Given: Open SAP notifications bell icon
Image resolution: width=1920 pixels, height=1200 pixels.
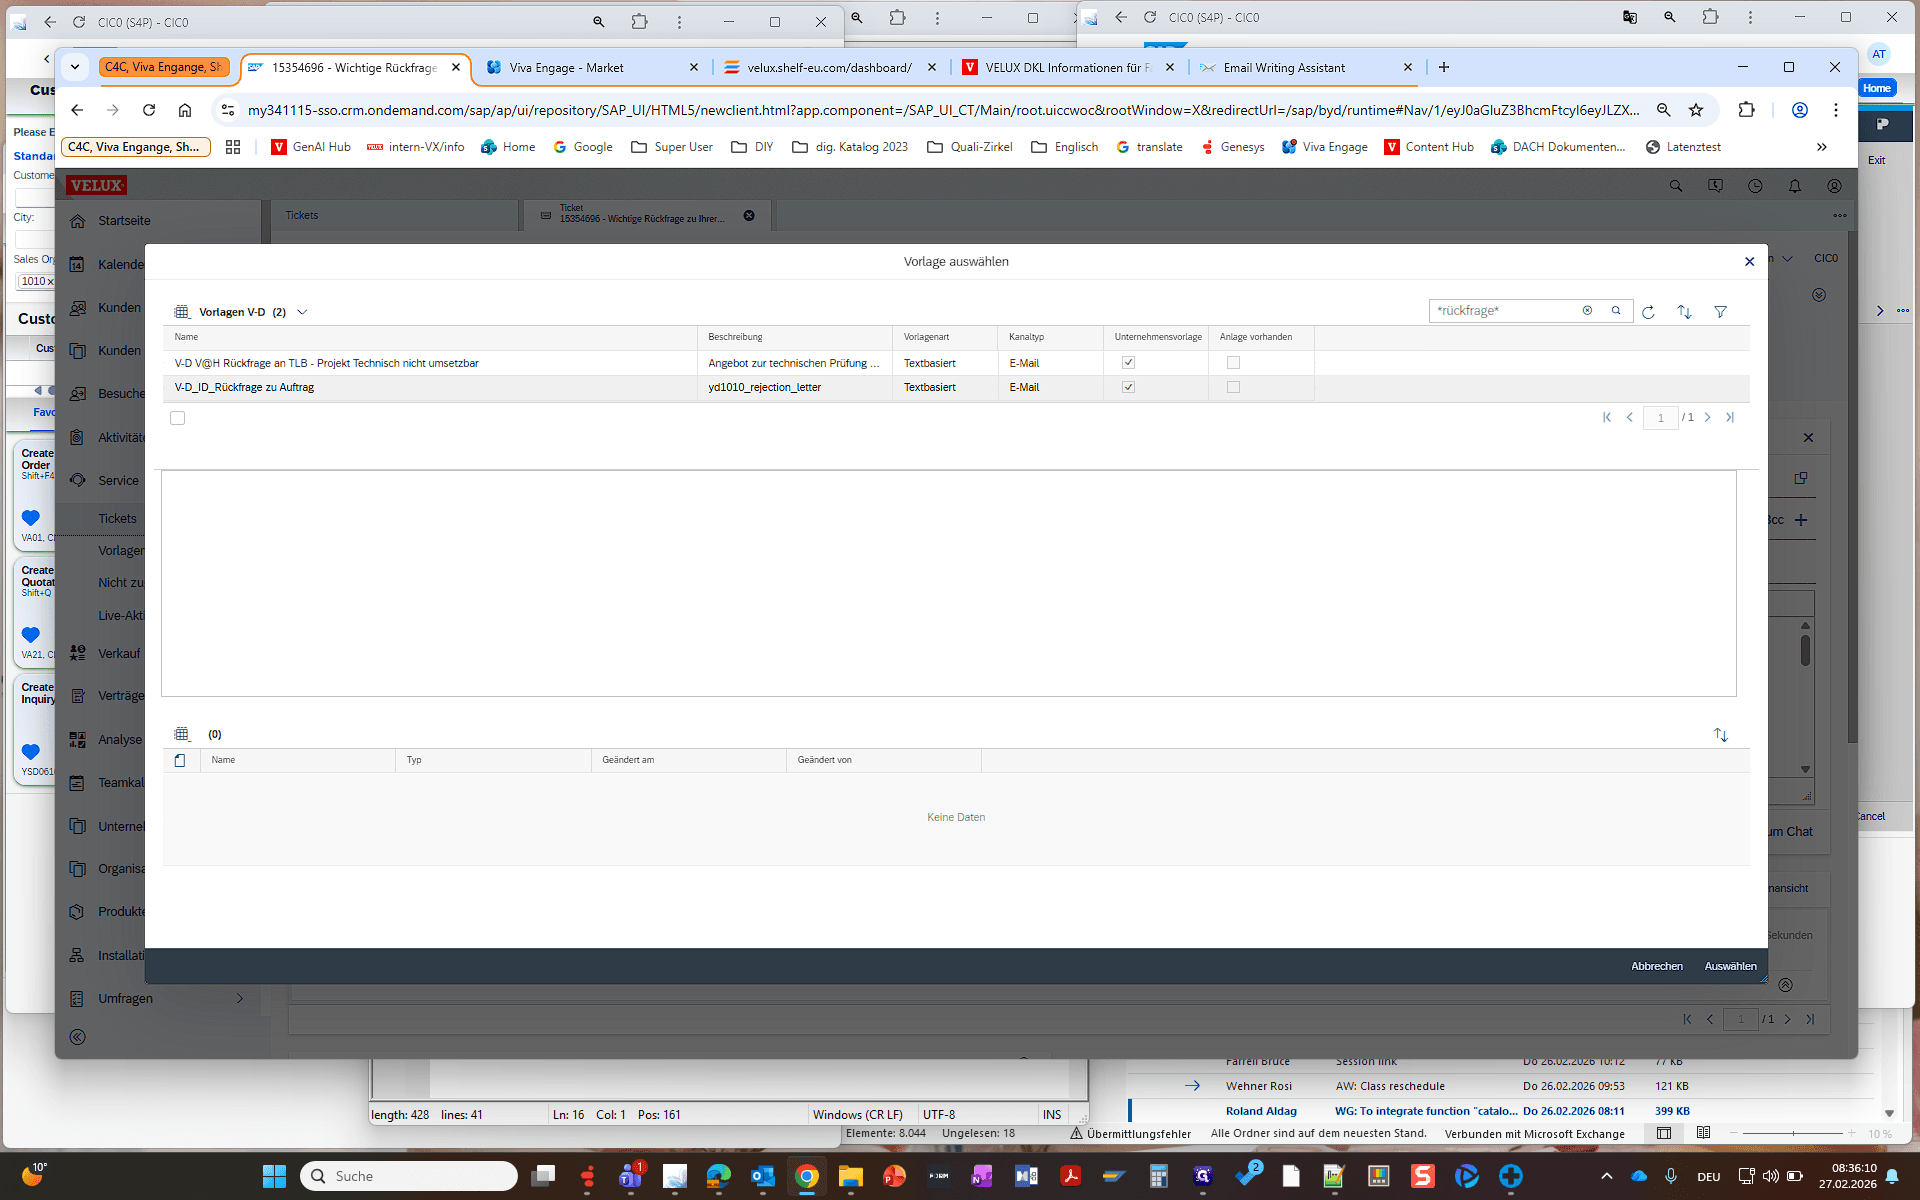Looking at the screenshot, I should pos(1794,186).
